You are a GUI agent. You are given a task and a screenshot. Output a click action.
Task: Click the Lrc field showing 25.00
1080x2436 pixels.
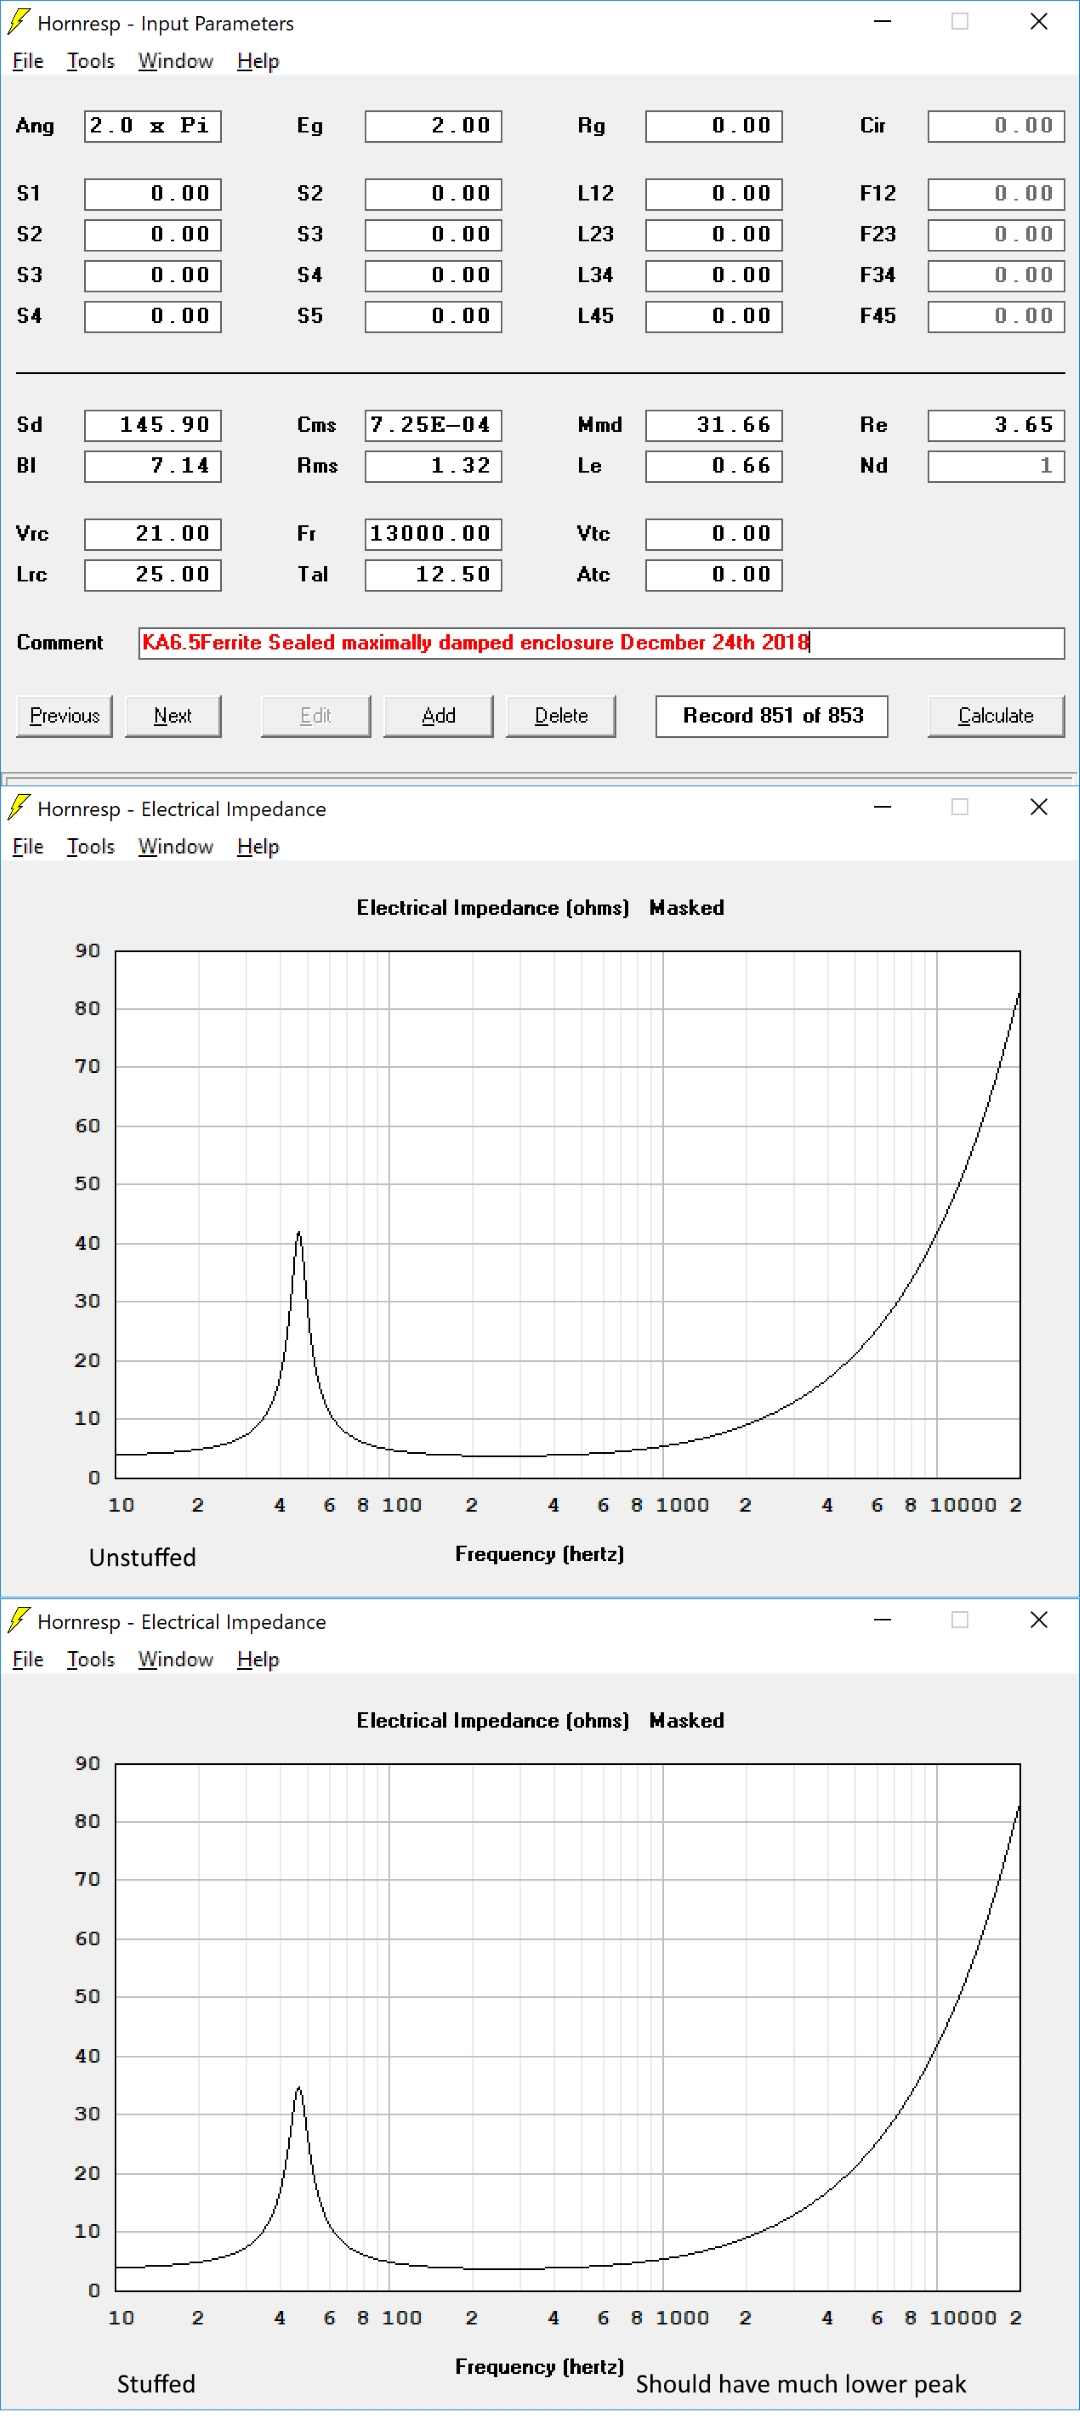coord(153,575)
